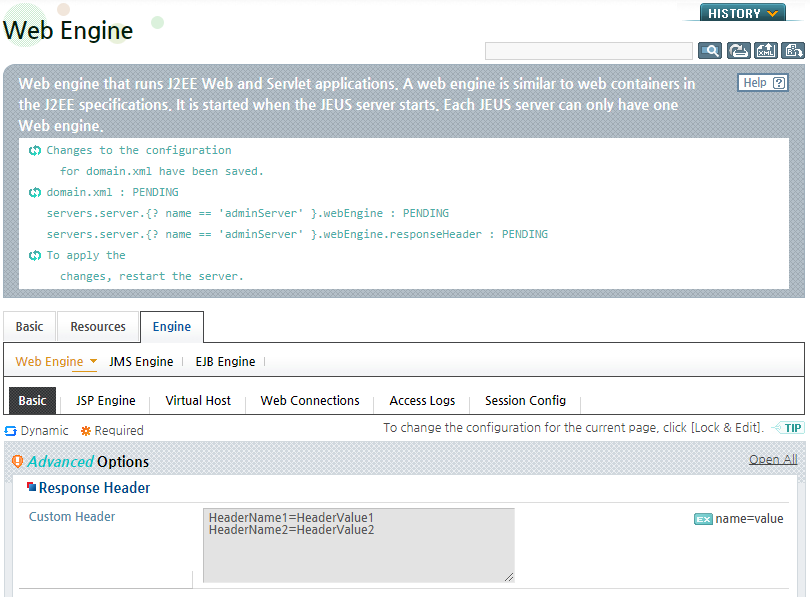Open the JSP Engine sub-tab
Viewport: 810px width, 598px height.
(106, 400)
